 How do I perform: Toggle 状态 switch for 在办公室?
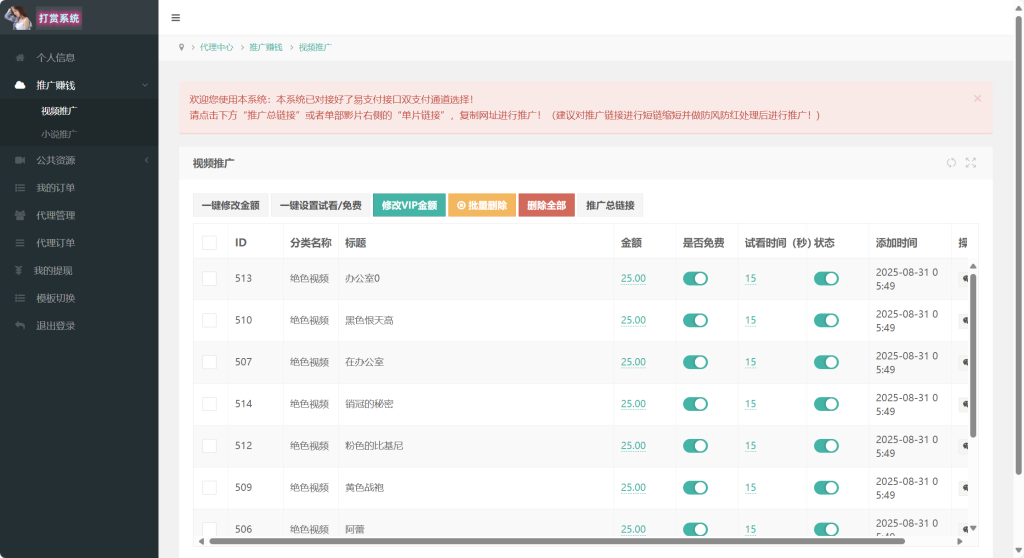[826, 362]
